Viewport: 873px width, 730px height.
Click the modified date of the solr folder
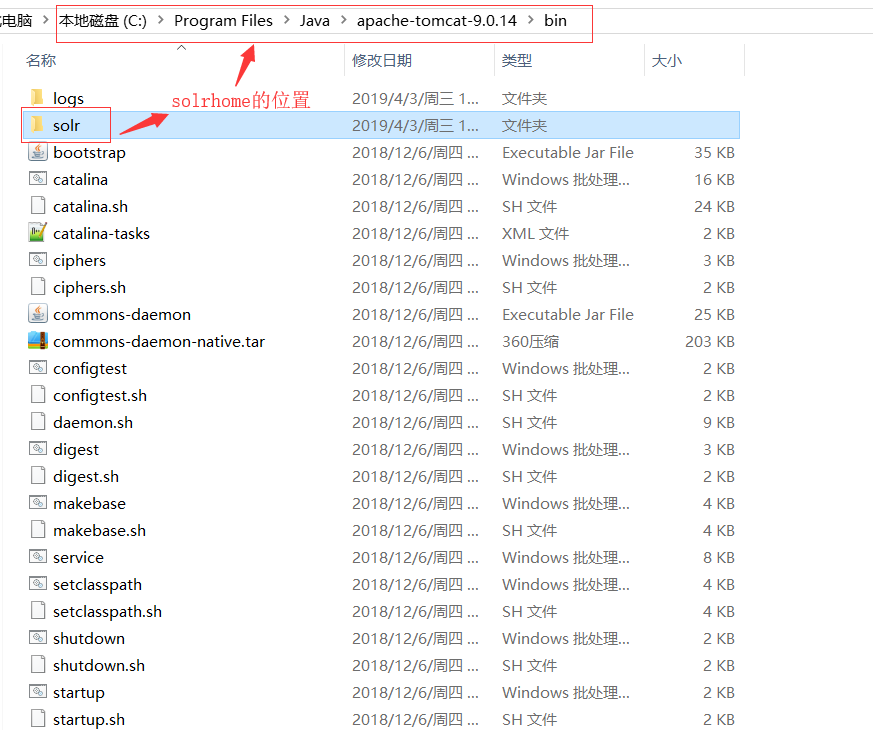coord(415,125)
